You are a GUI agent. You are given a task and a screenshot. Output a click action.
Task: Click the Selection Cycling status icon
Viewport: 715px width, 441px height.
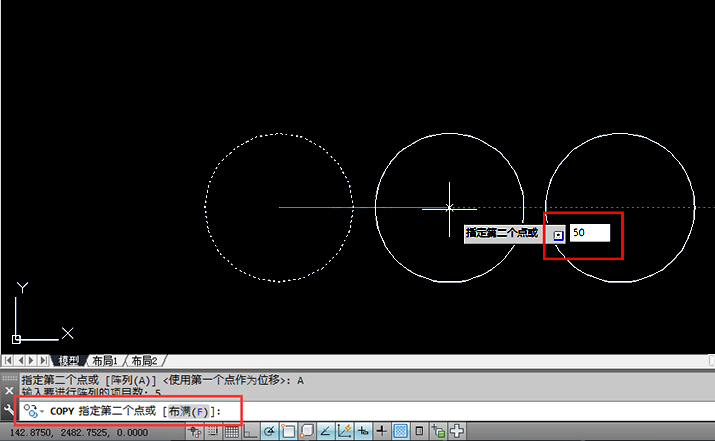coord(438,431)
